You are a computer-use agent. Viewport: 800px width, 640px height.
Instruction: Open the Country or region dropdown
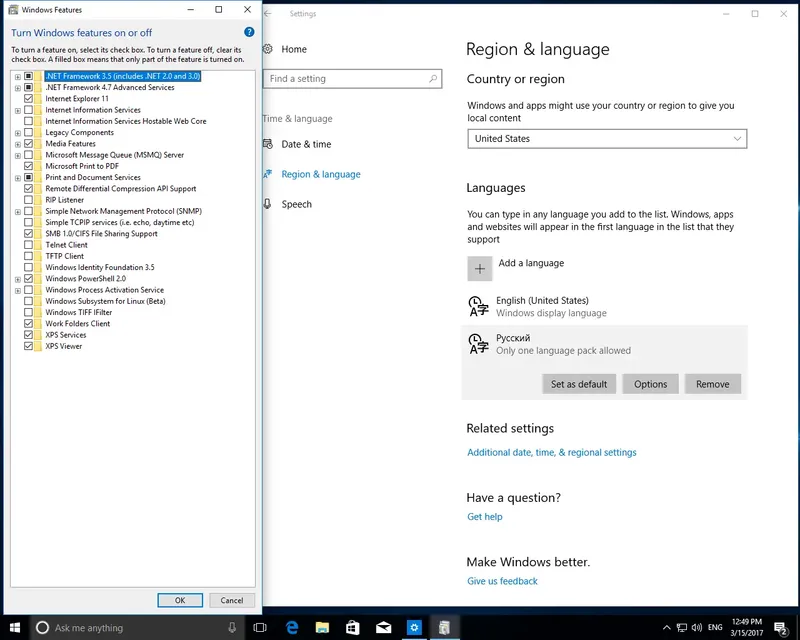coord(605,138)
